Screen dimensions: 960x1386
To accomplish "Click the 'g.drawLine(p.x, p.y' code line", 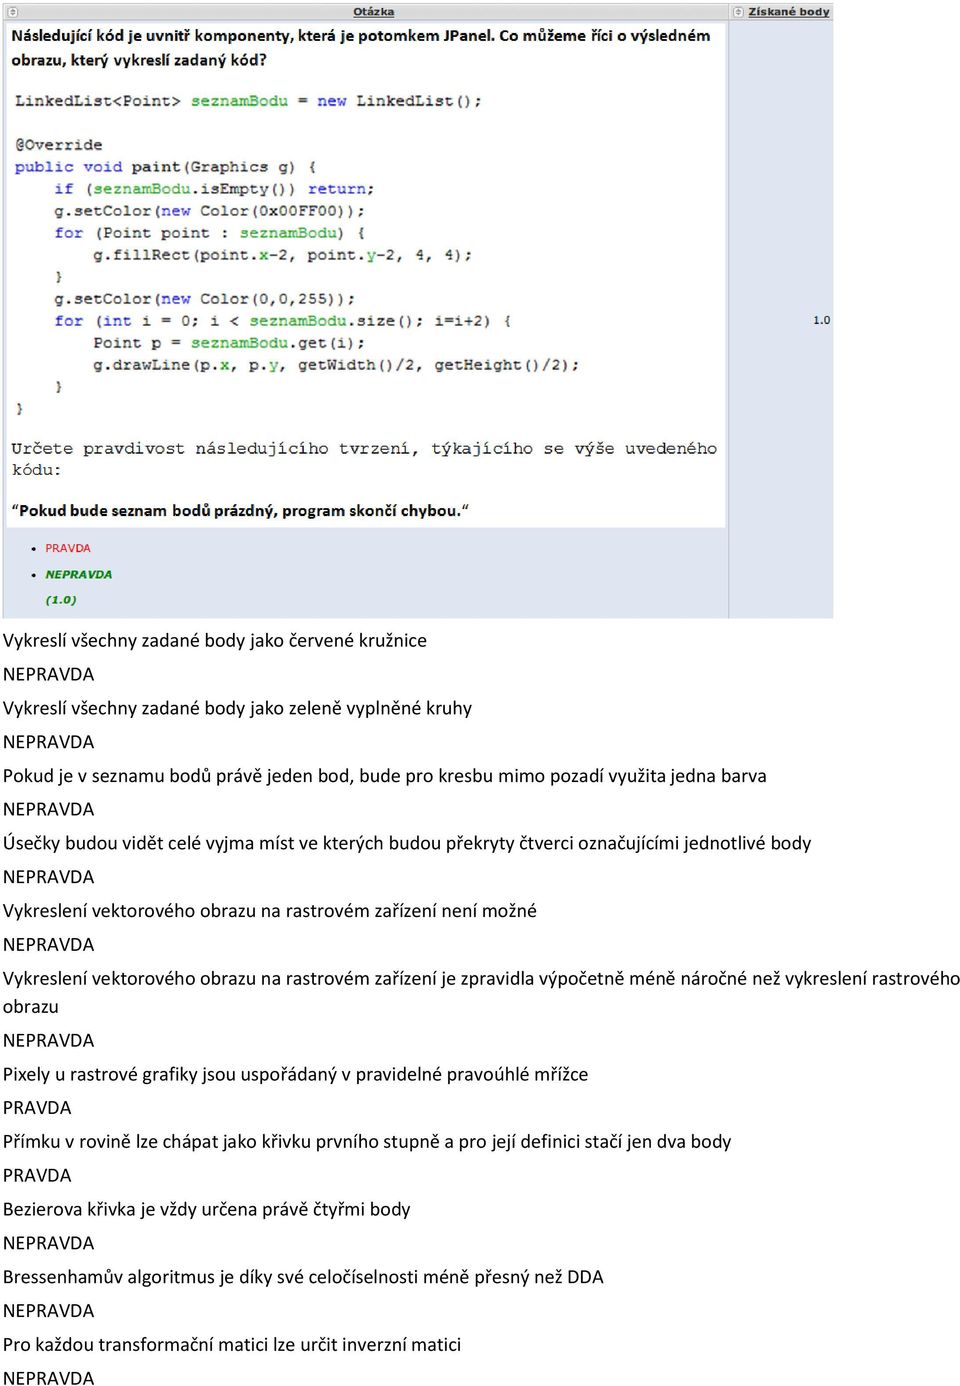I will coord(336,365).
